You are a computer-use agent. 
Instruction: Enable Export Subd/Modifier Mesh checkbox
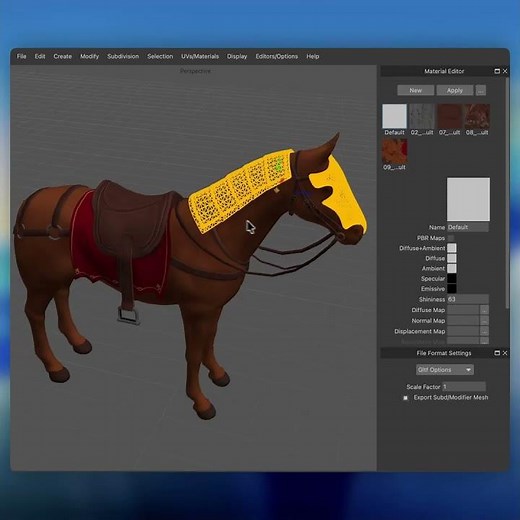coord(405,398)
